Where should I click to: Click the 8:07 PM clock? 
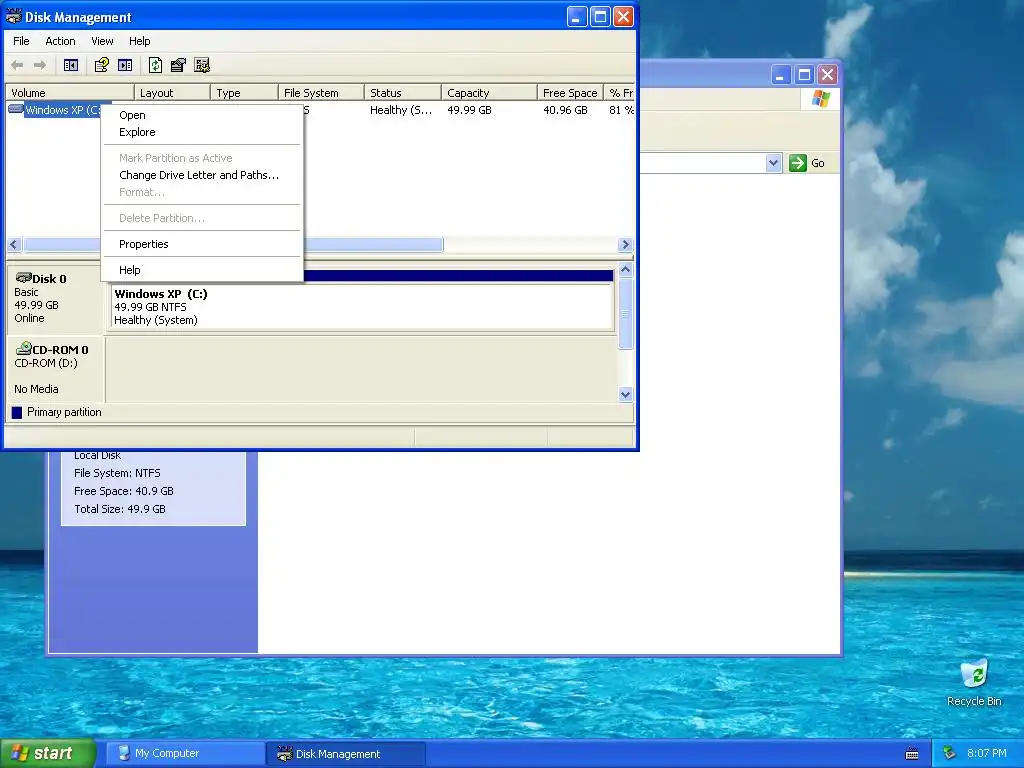point(986,753)
